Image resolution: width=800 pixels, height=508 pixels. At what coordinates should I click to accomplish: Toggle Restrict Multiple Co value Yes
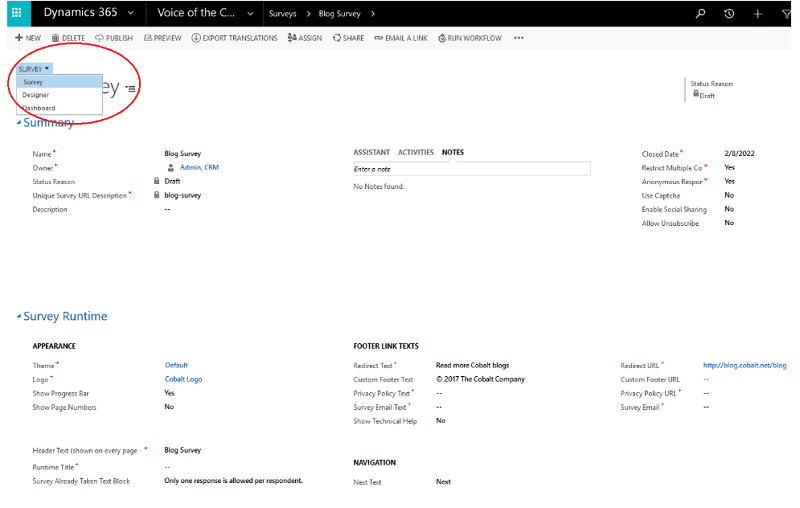pos(730,167)
